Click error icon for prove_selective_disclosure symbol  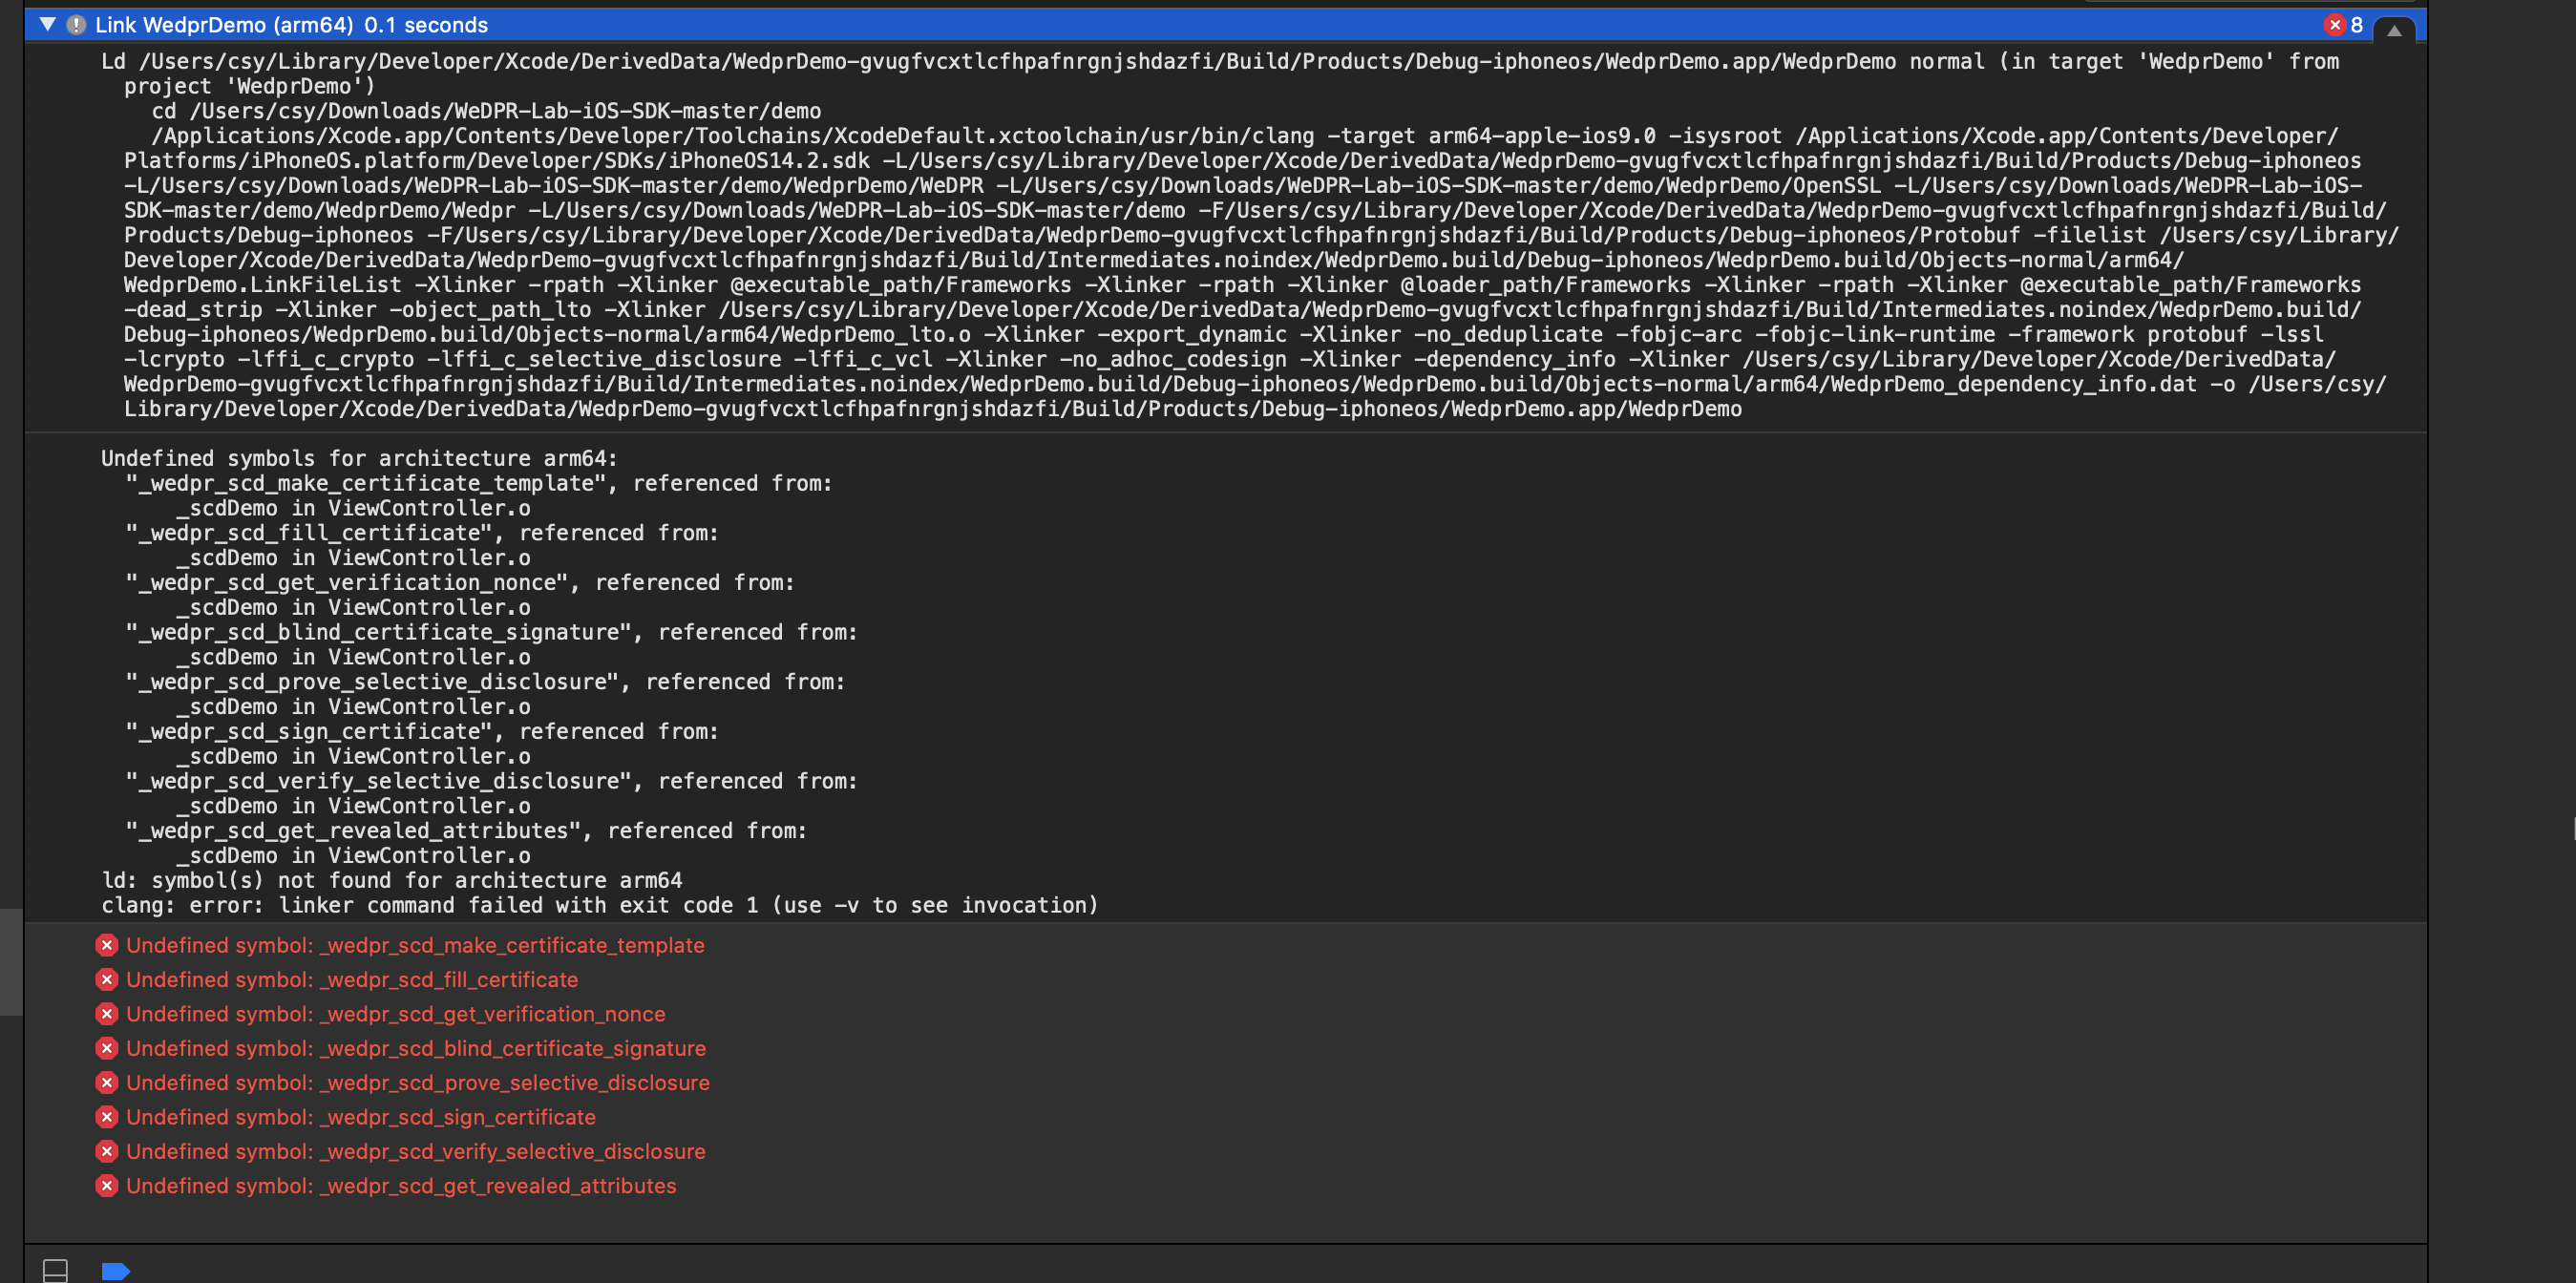pyautogui.click(x=107, y=1082)
